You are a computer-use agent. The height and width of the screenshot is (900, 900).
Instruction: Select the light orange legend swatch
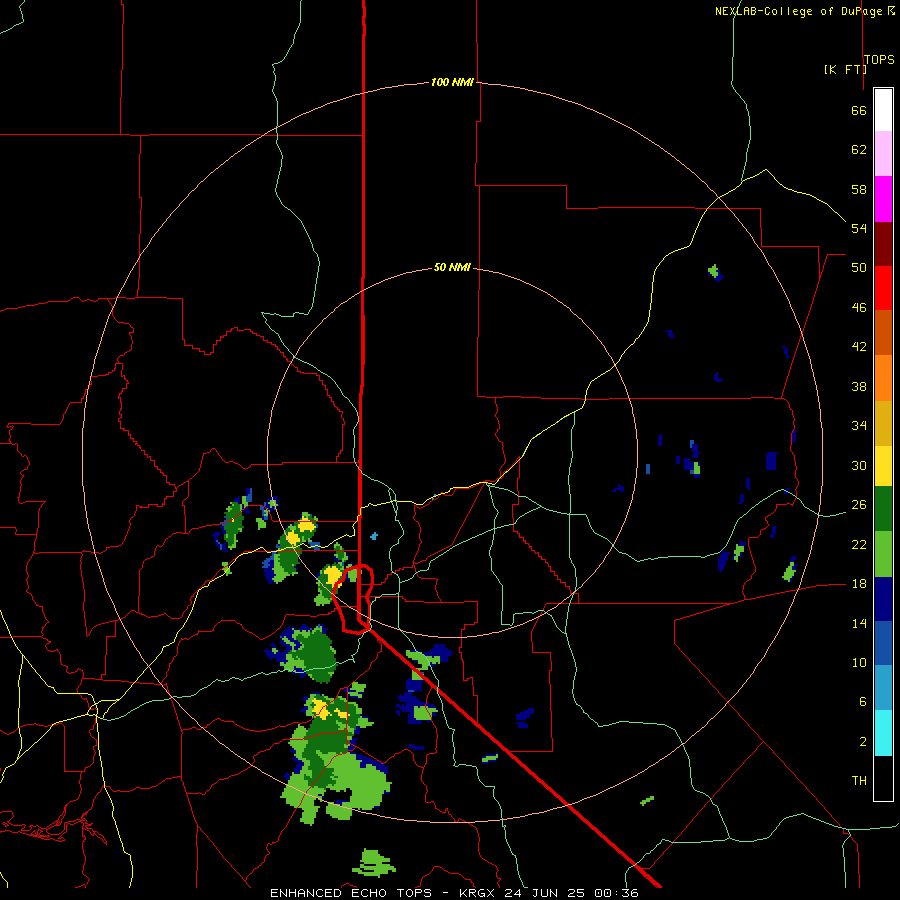tap(883, 378)
